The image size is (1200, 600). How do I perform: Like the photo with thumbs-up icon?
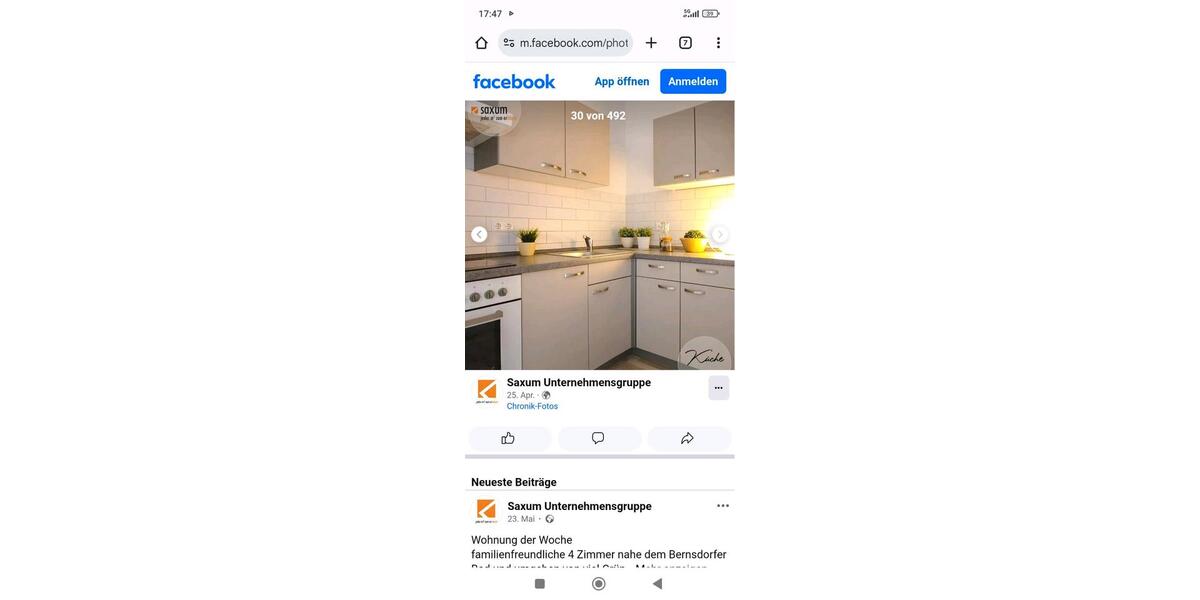[x=510, y=438]
